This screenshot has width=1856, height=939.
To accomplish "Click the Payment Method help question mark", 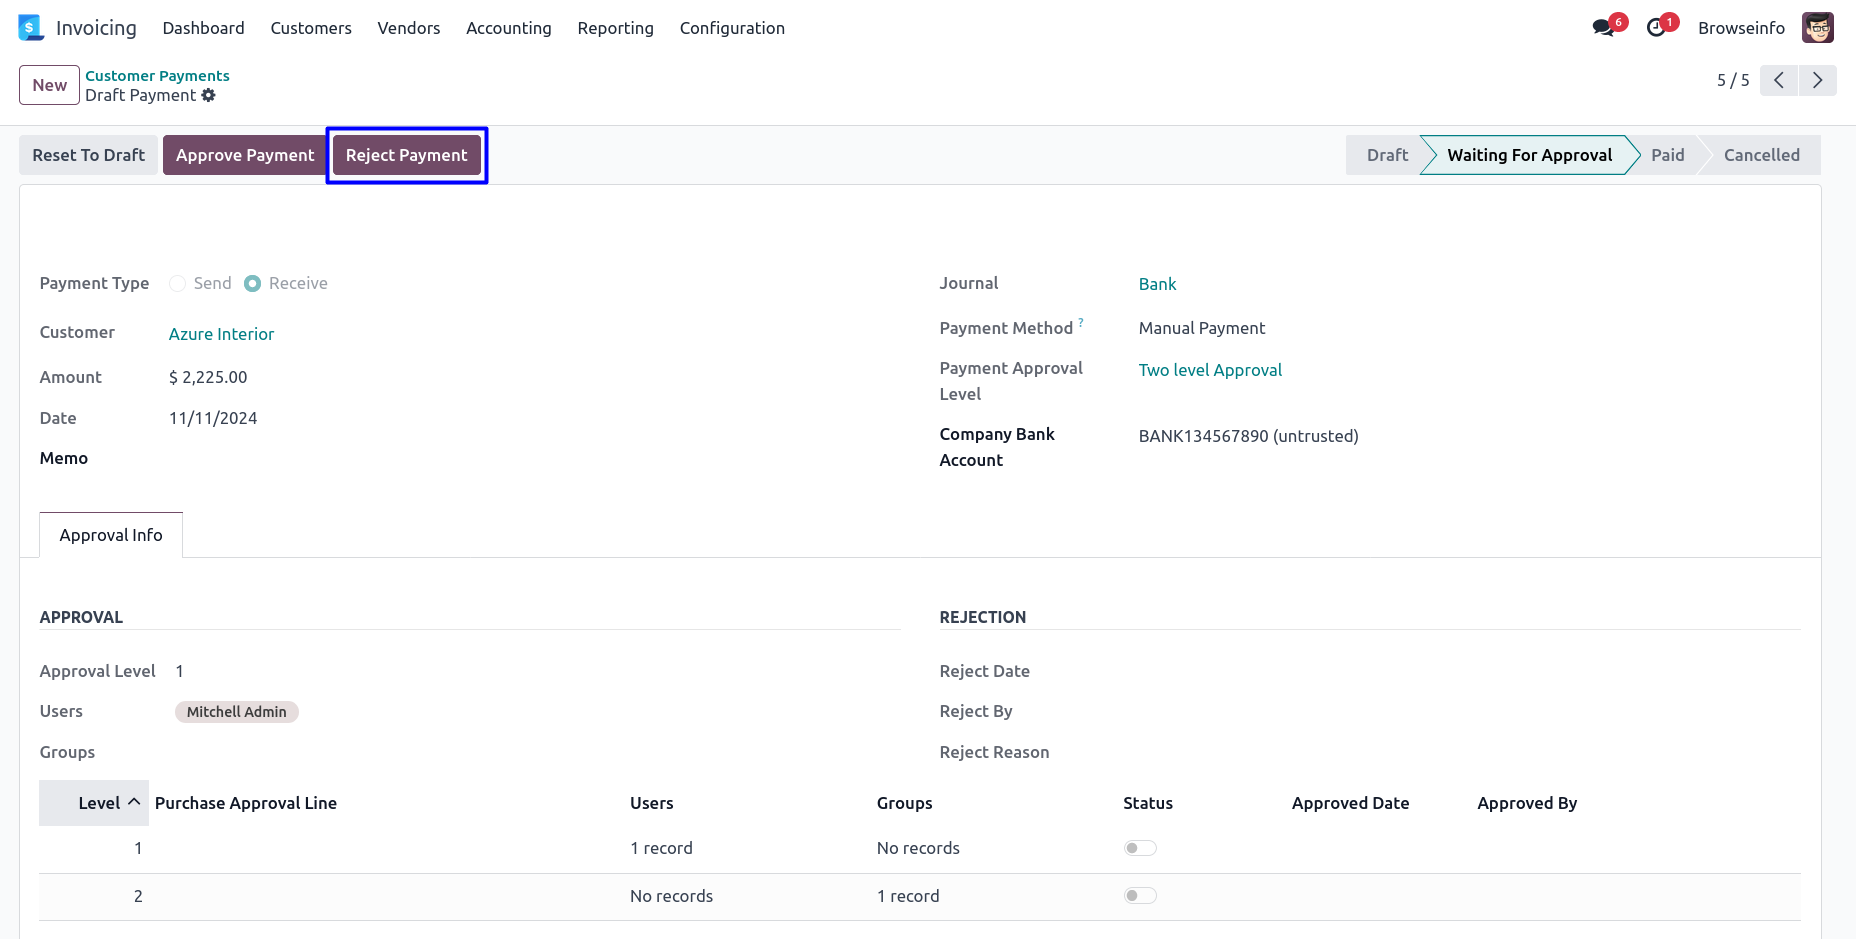I will pyautogui.click(x=1081, y=323).
